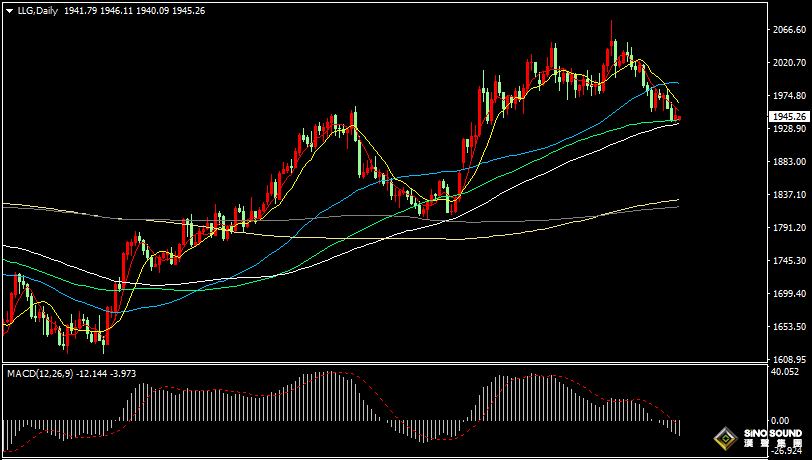The width and height of the screenshot is (812, 460).
Task: Select the 1791.20 price axis label
Action: [x=789, y=227]
